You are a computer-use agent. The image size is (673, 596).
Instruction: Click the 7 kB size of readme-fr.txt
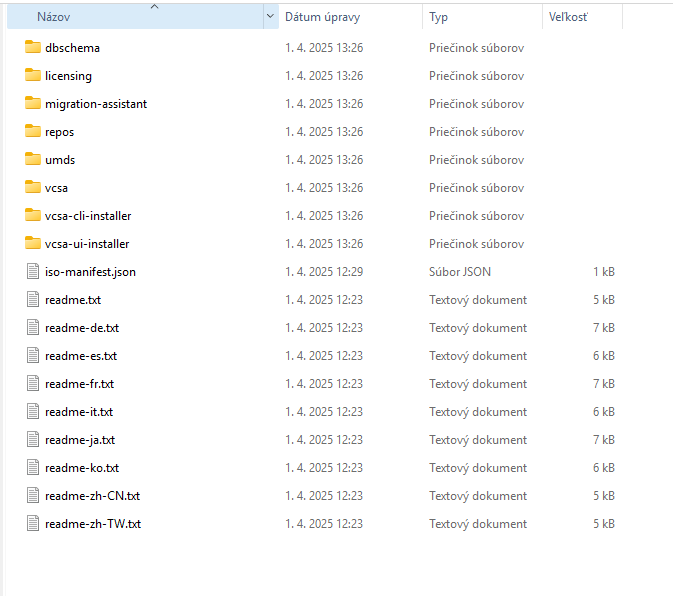coord(604,384)
